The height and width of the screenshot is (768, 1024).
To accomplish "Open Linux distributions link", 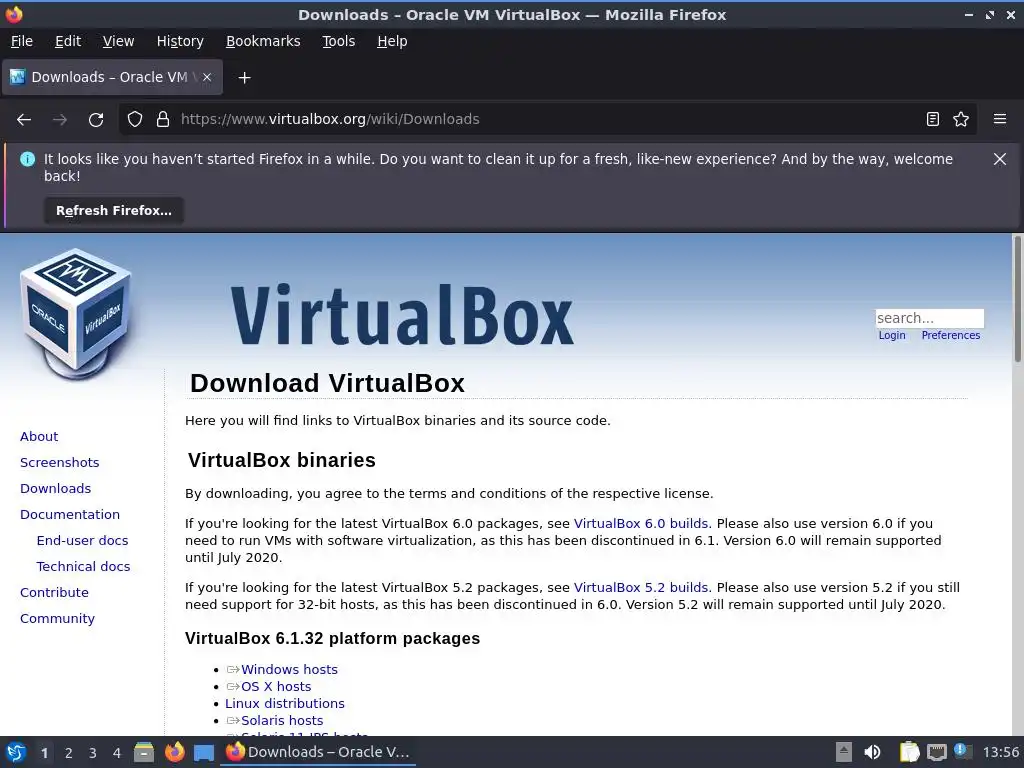I will (x=285, y=703).
